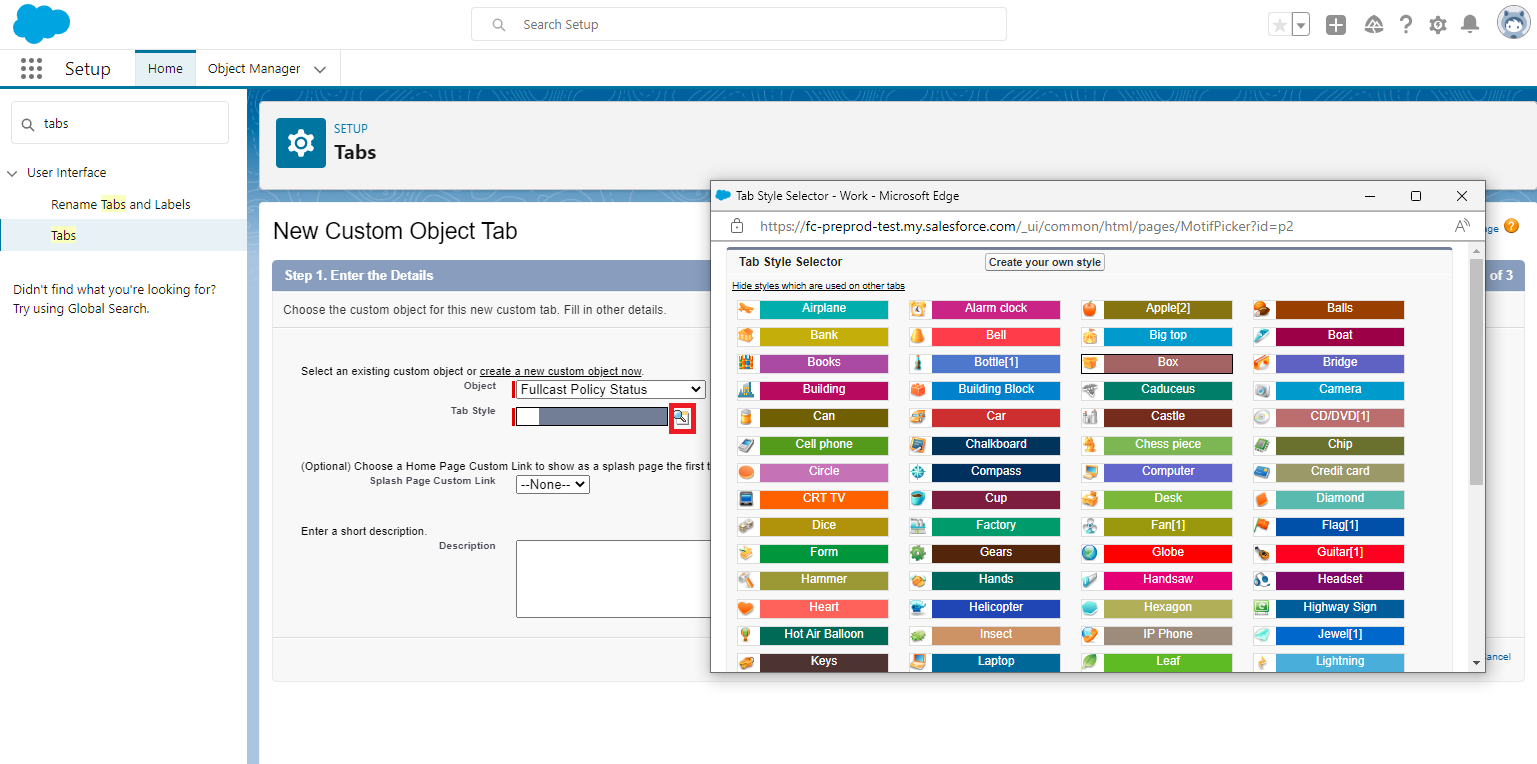Select the Diamond color swatch
Image resolution: width=1537 pixels, height=764 pixels.
click(1340, 499)
